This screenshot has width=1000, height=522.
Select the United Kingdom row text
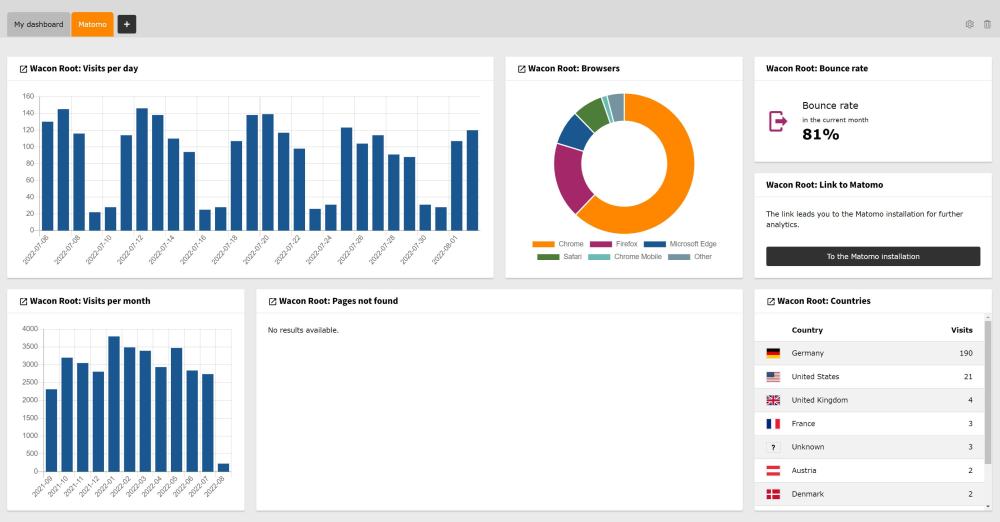(820, 400)
